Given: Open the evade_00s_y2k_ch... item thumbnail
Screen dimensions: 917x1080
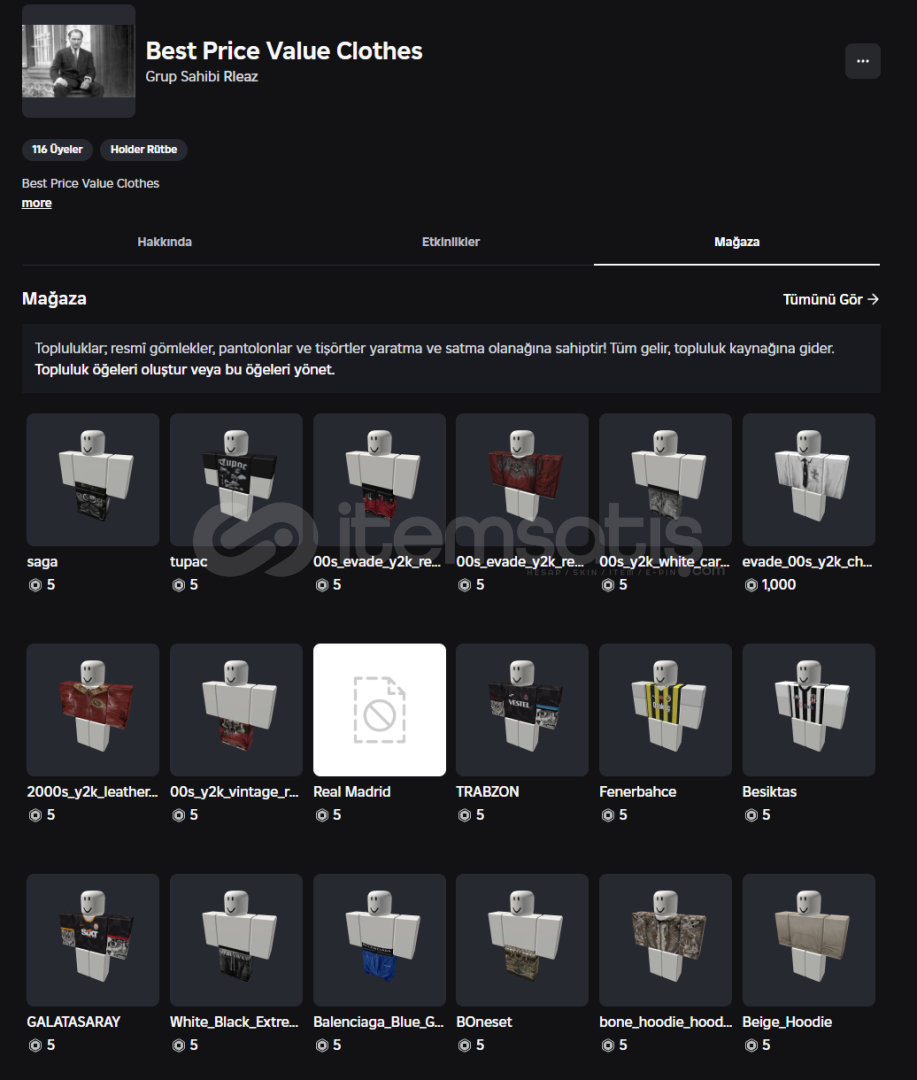Looking at the screenshot, I should [x=809, y=479].
